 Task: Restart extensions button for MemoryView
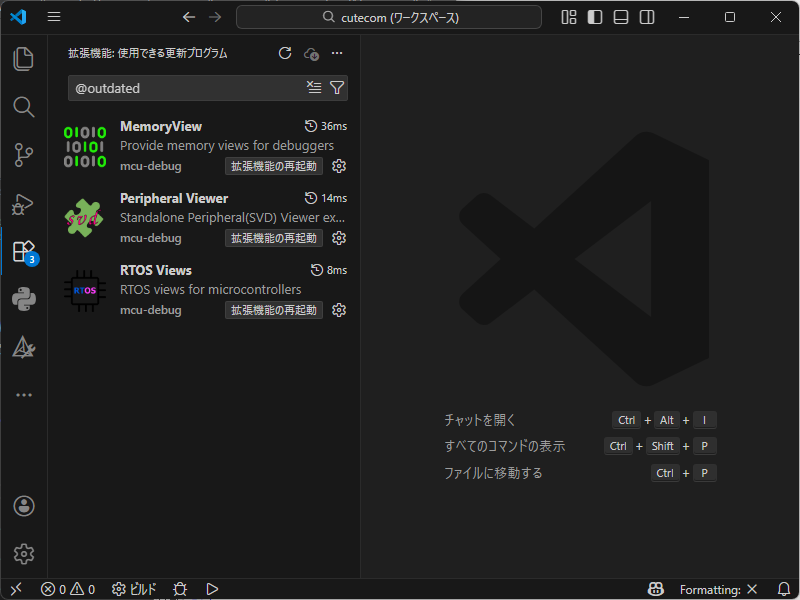coord(274,166)
